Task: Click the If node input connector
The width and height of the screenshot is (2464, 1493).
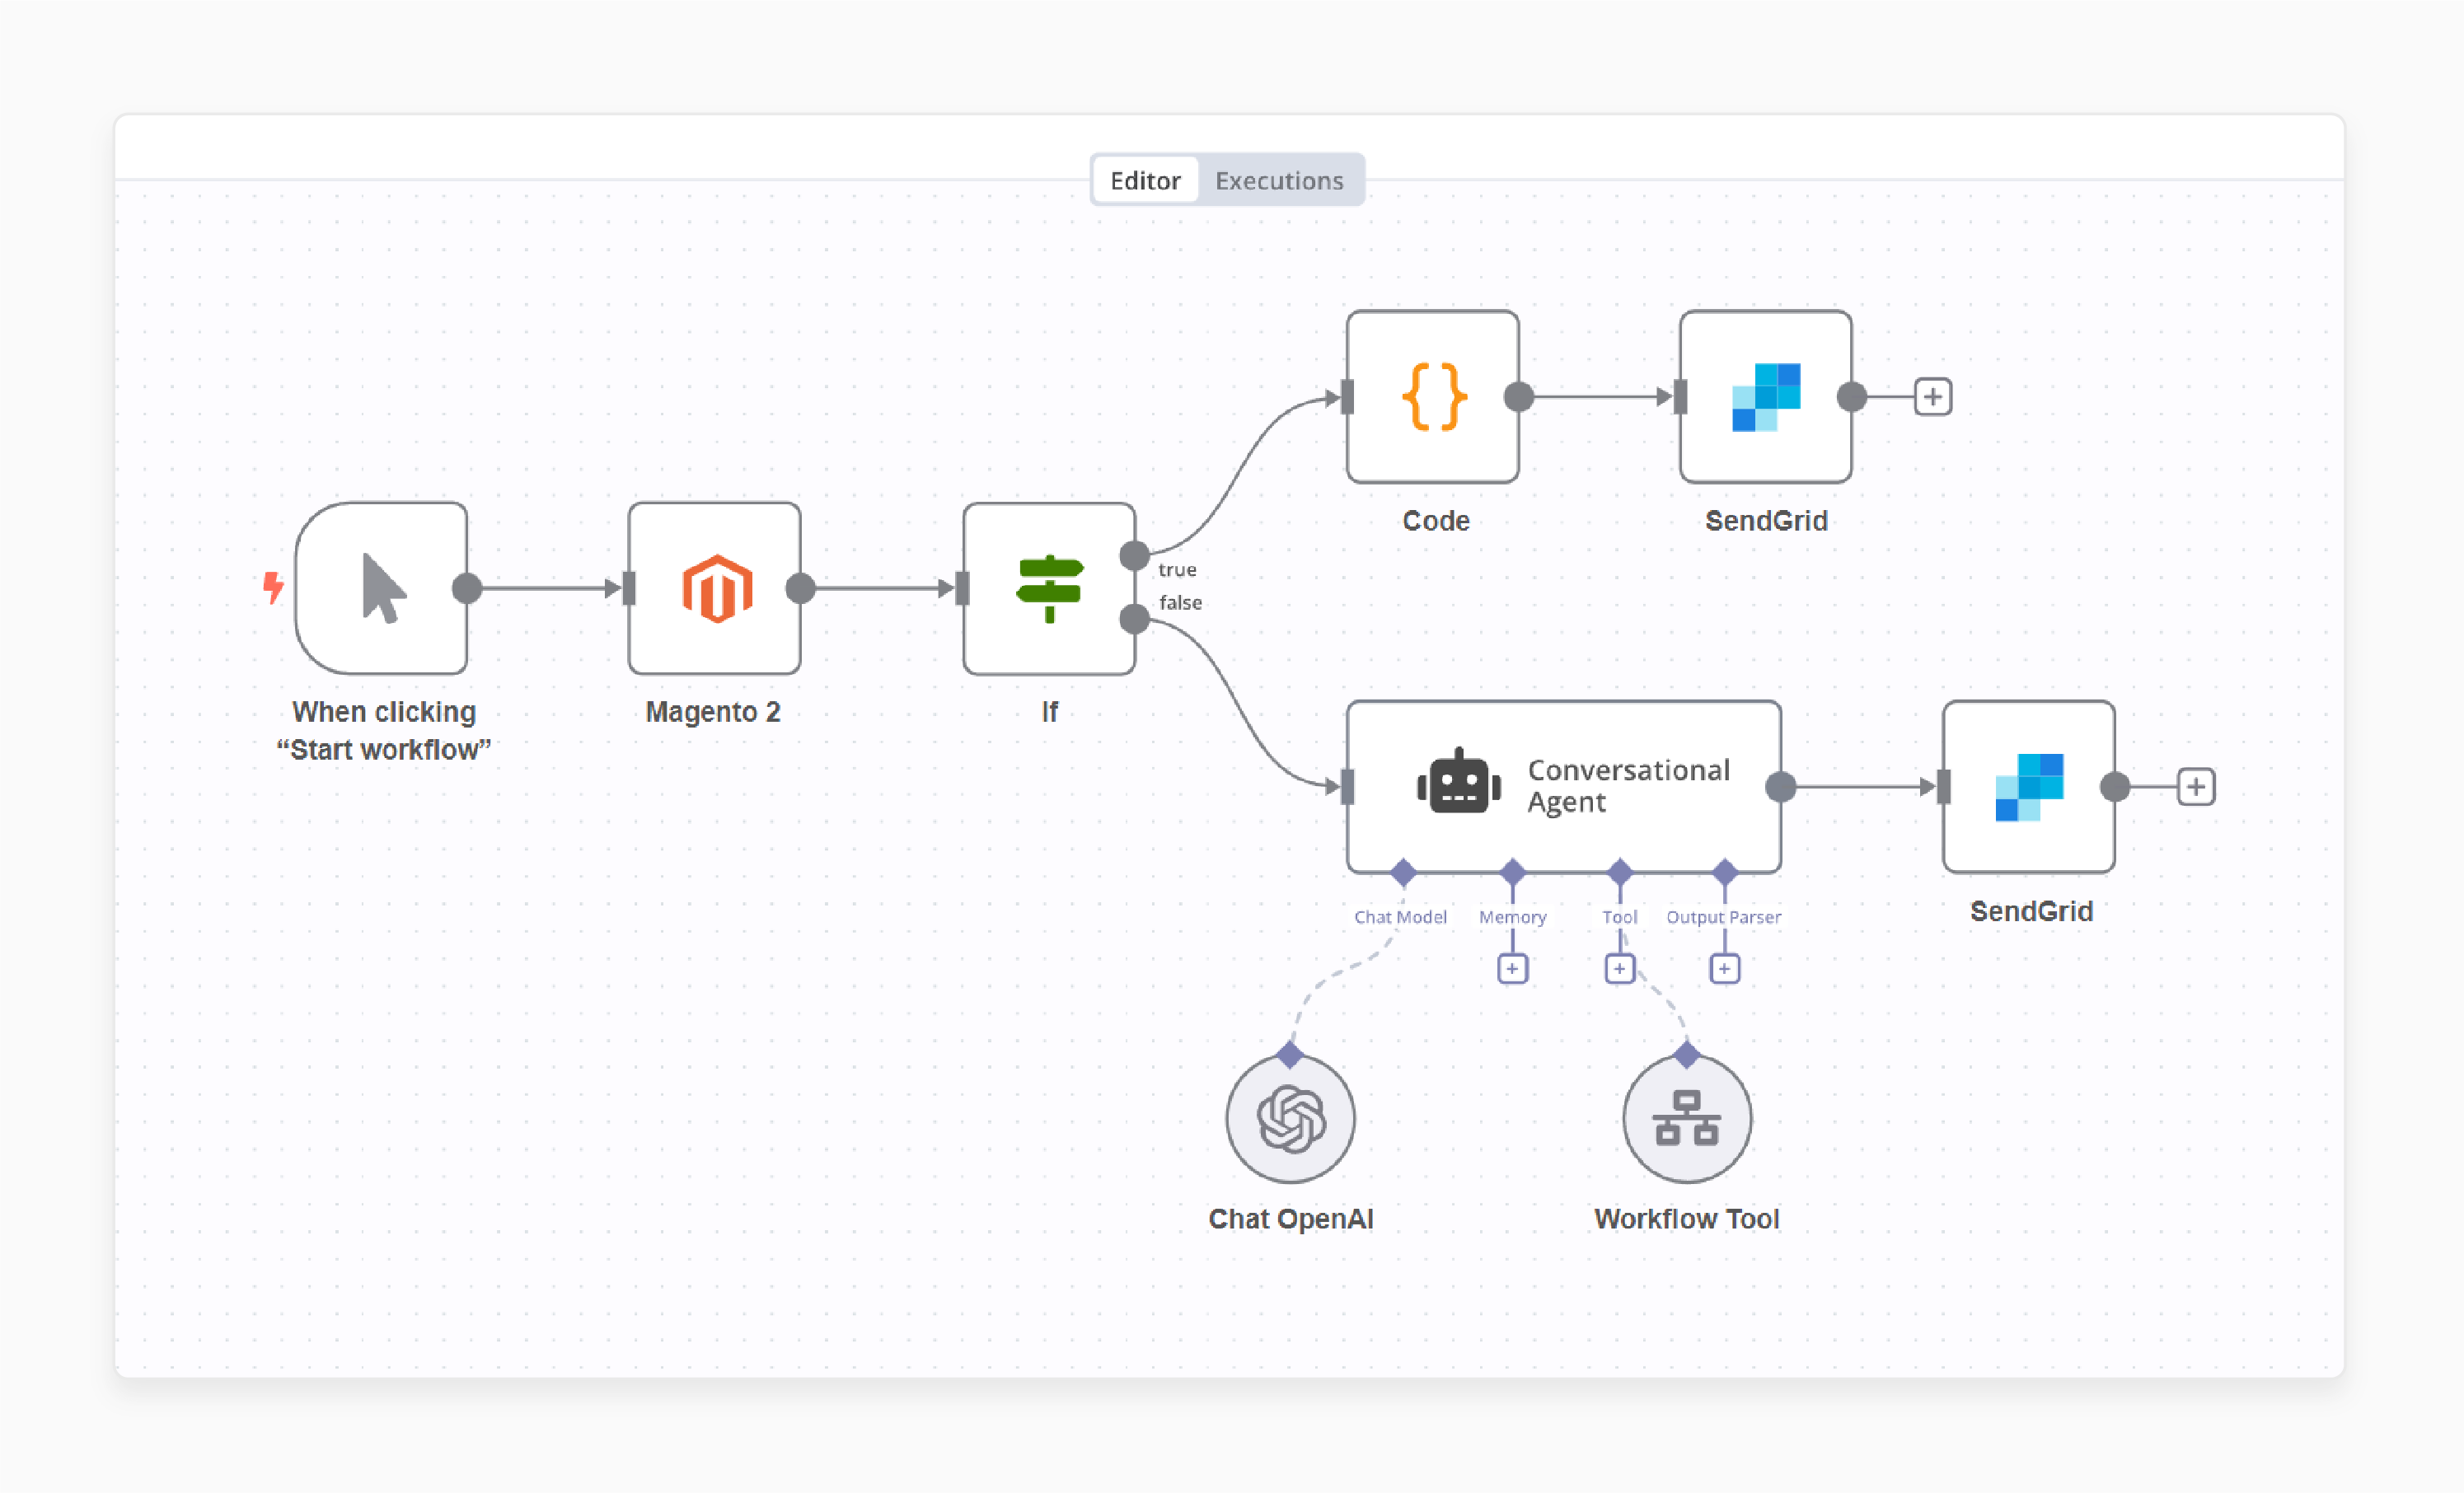Action: point(962,589)
